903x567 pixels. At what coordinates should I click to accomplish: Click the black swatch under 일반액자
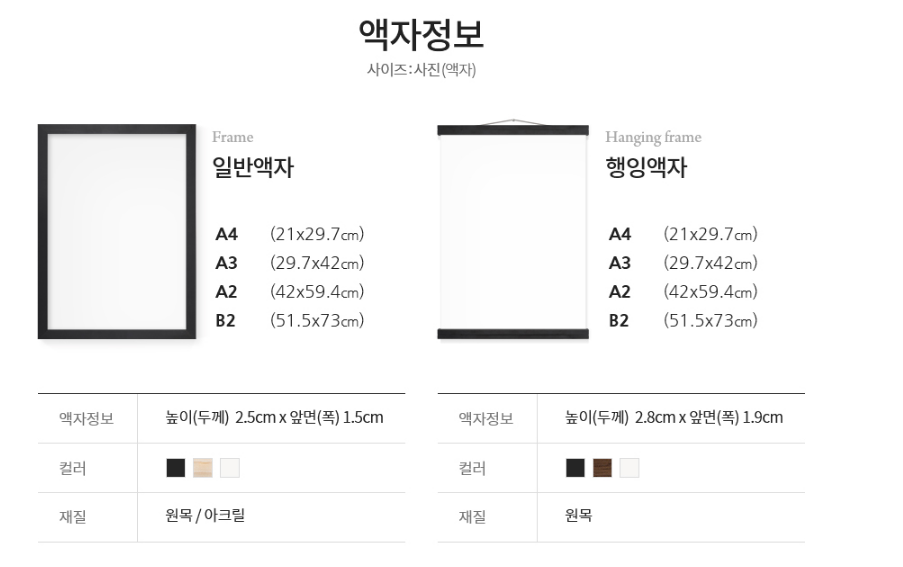coord(176,468)
